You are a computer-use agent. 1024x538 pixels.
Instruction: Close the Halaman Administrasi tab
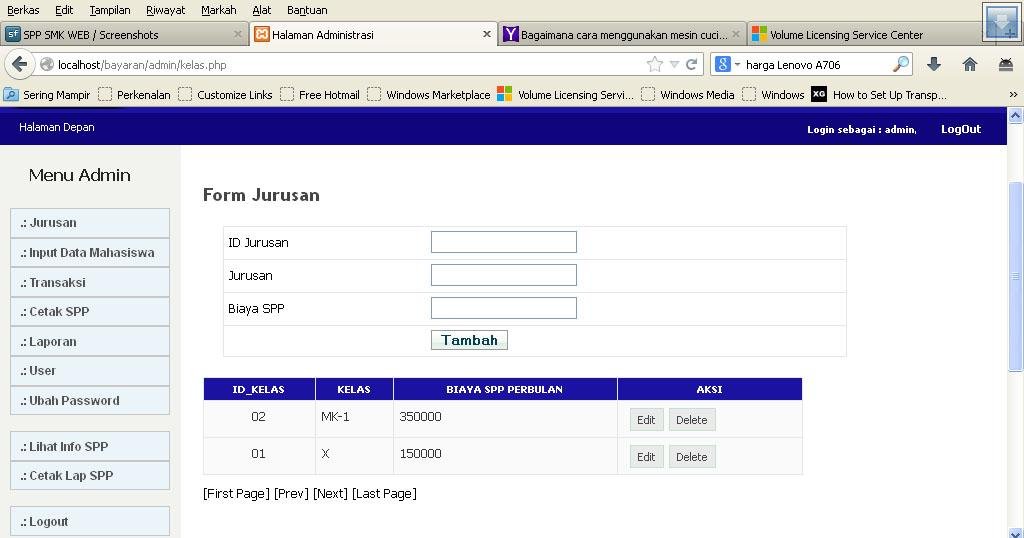[x=487, y=34]
